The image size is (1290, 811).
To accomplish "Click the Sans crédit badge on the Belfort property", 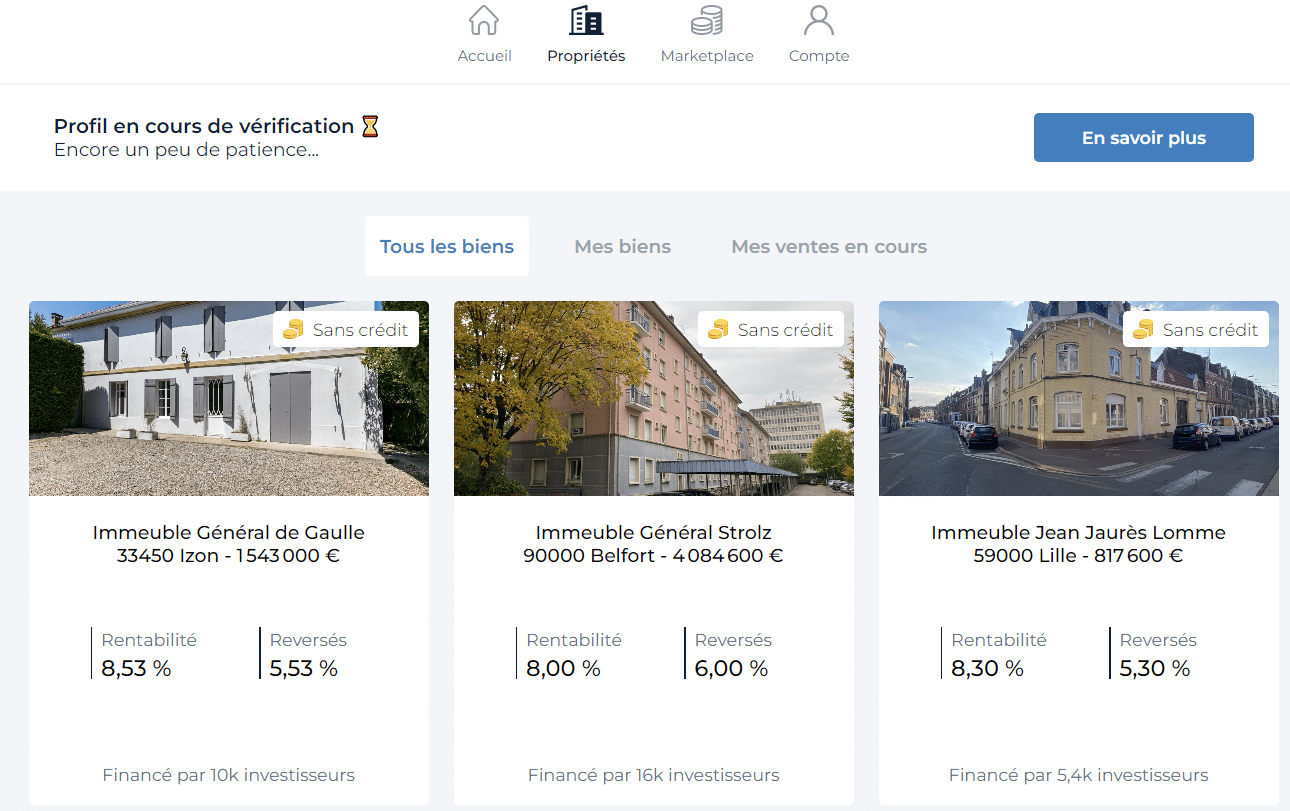I will (770, 328).
